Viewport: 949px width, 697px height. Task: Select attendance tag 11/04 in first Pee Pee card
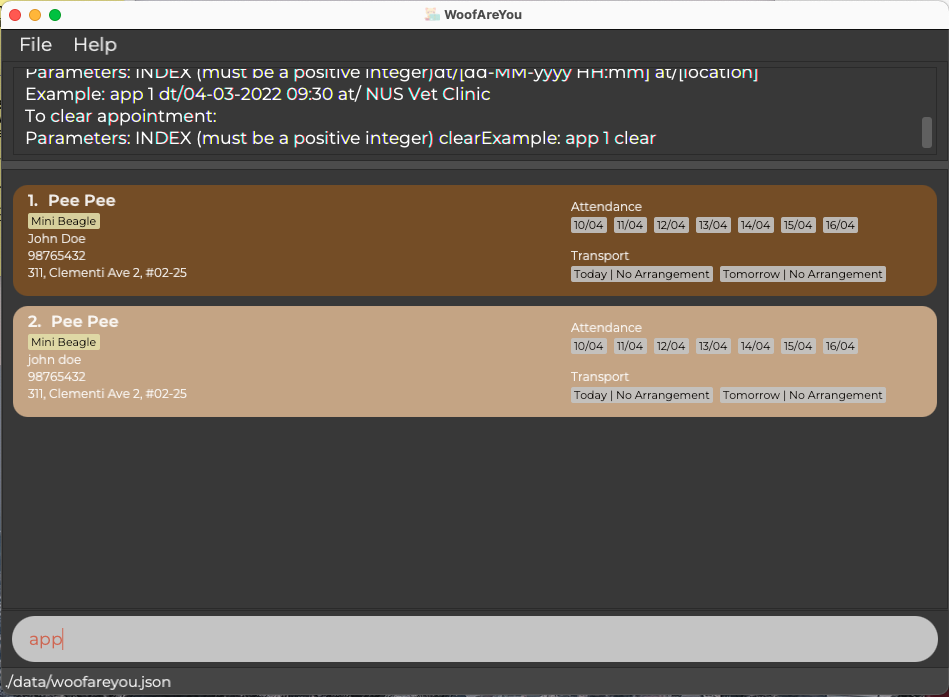(630, 225)
